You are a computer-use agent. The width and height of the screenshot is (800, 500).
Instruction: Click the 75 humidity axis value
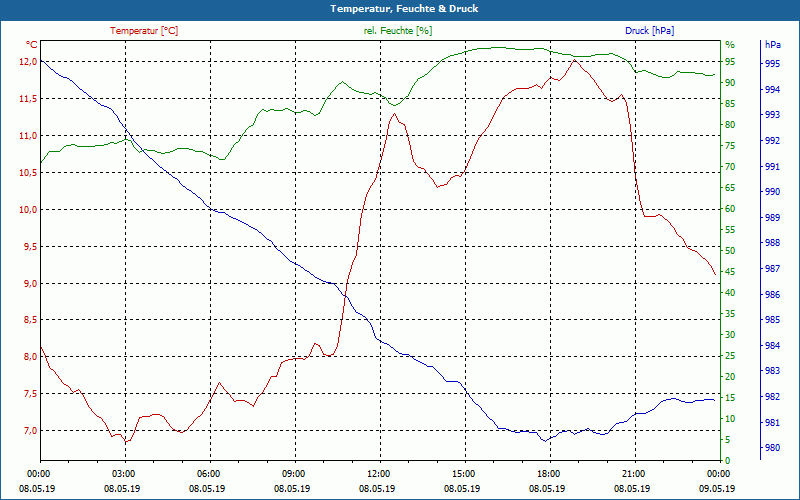click(730, 146)
